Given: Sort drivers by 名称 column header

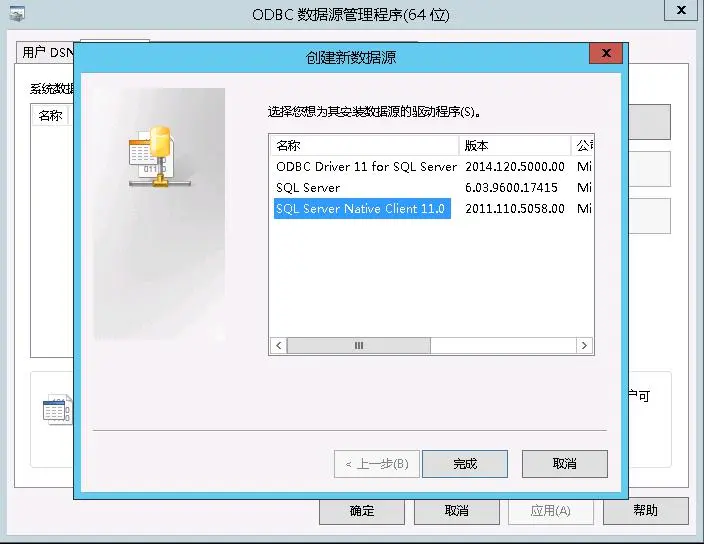Looking at the screenshot, I should click(365, 145).
